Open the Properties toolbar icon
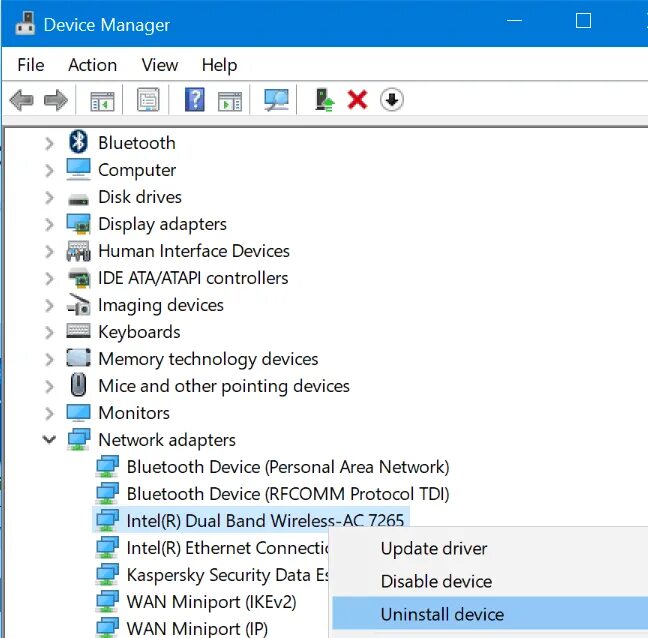Image resolution: width=648 pixels, height=638 pixels. 148,100
